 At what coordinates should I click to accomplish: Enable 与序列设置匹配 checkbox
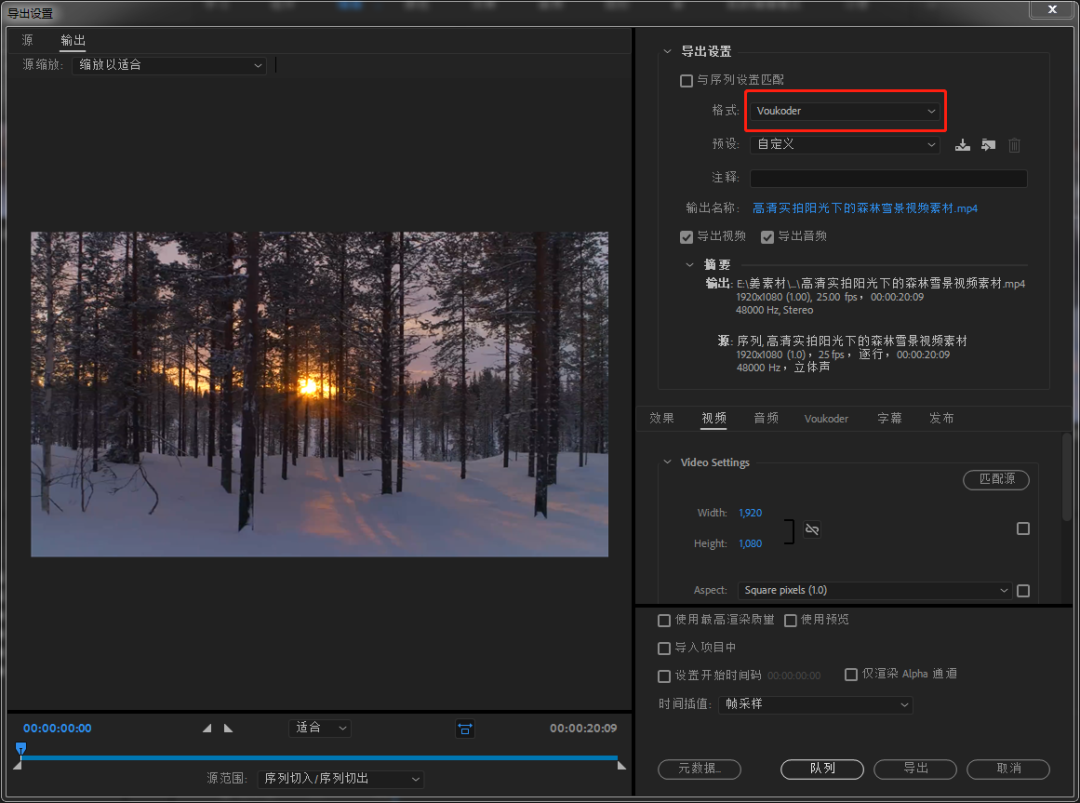tap(686, 80)
